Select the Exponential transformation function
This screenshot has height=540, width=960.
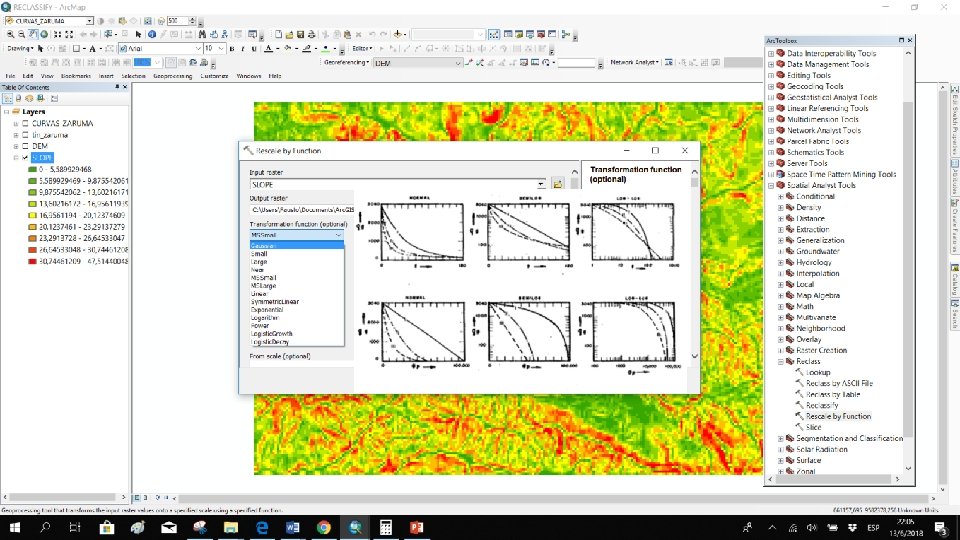[x=268, y=308]
